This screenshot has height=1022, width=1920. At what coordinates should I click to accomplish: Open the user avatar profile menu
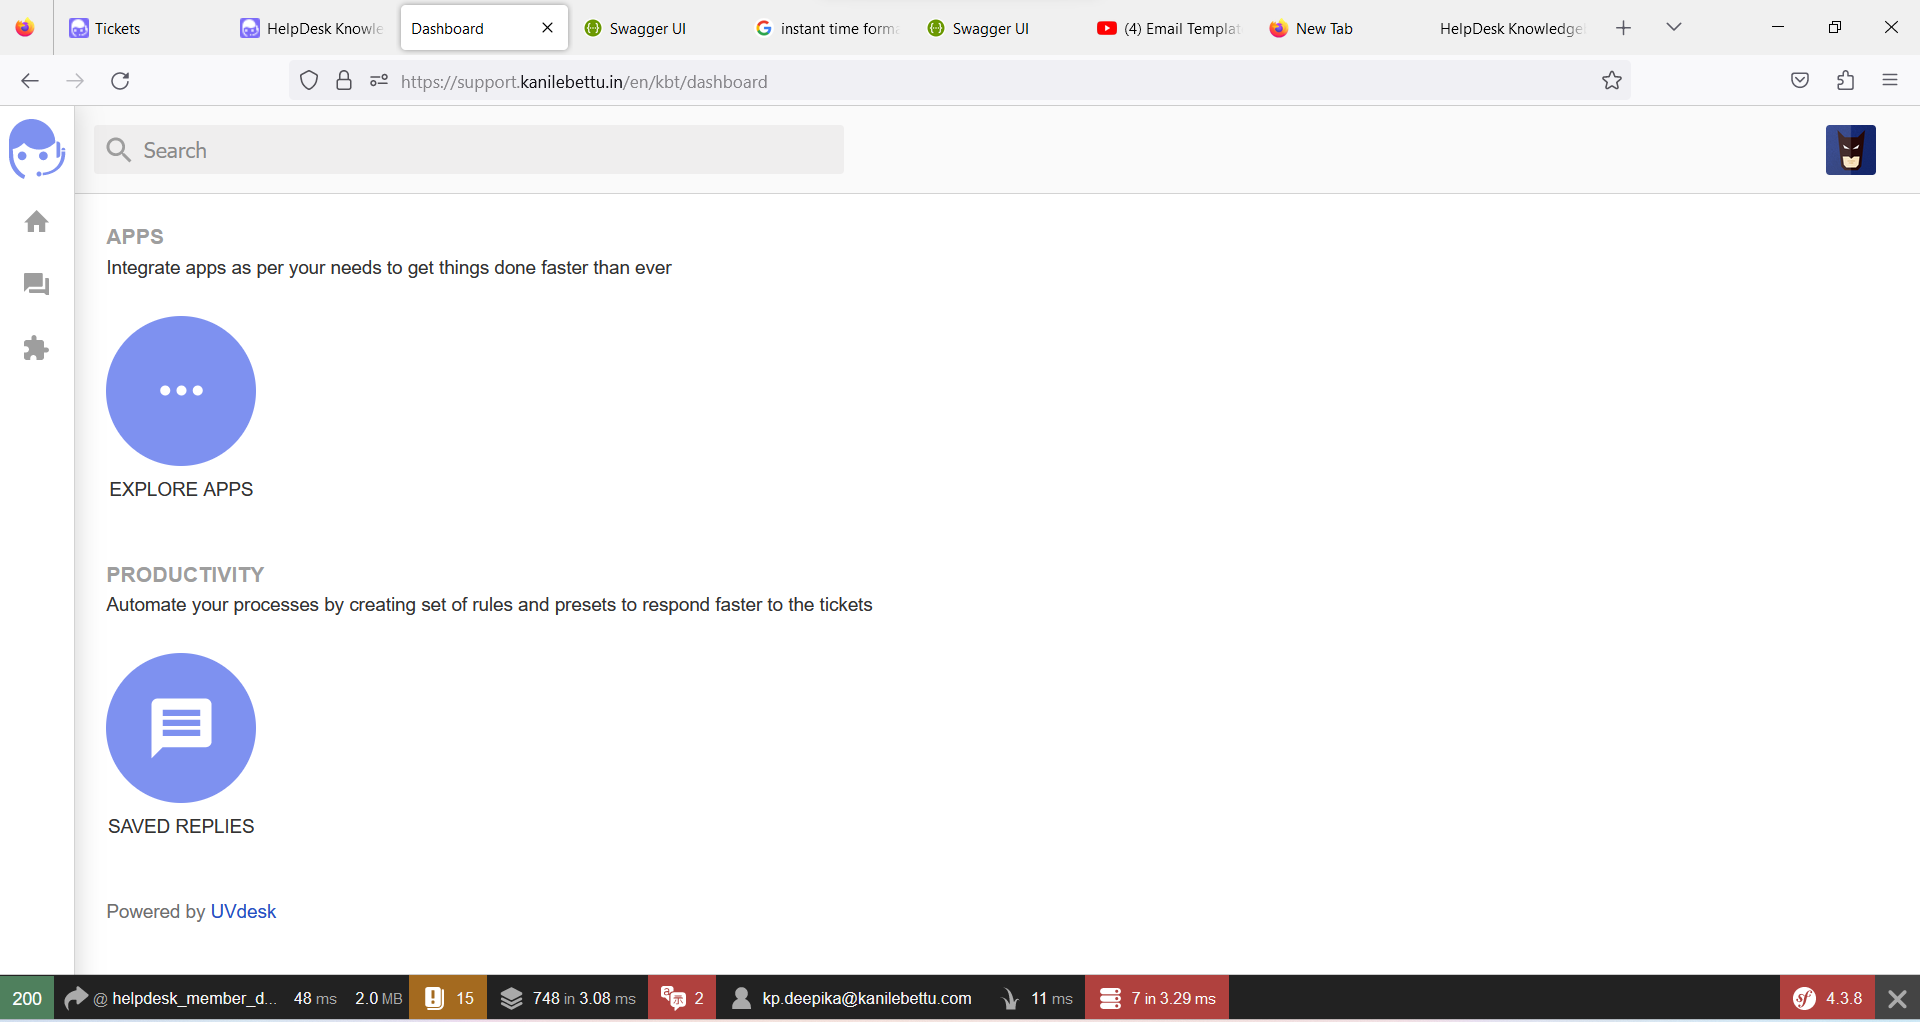[x=1850, y=150]
